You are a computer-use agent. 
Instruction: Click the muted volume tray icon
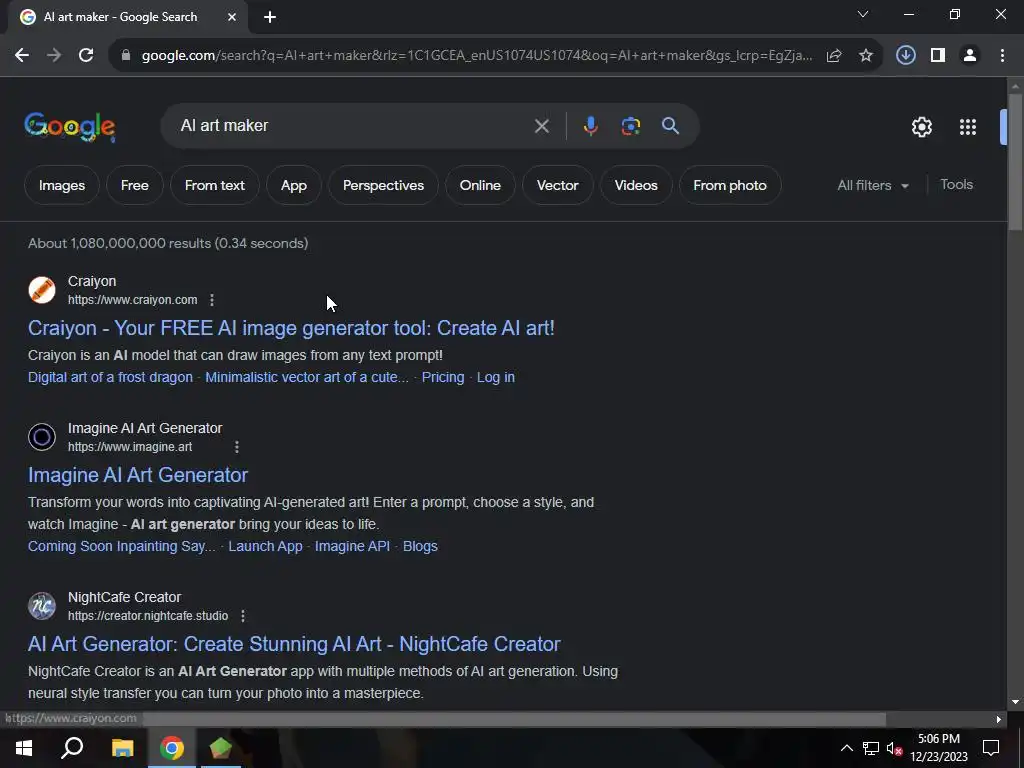(x=895, y=748)
